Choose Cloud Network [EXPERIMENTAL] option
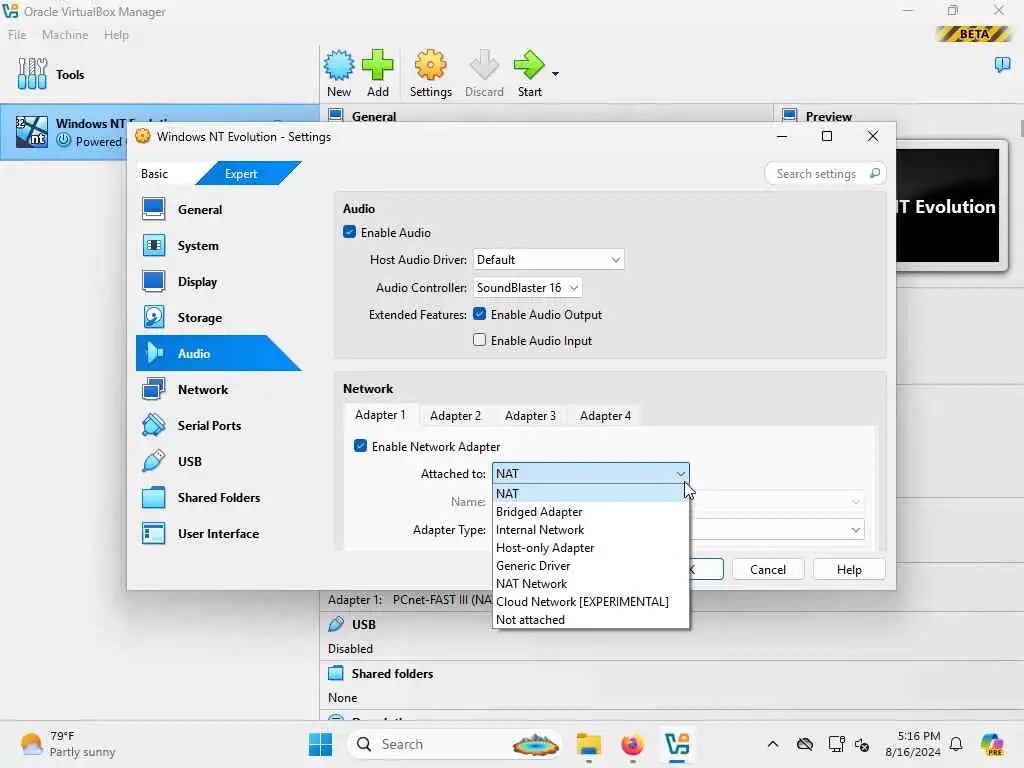Image resolution: width=1024 pixels, height=768 pixels. 590,601
